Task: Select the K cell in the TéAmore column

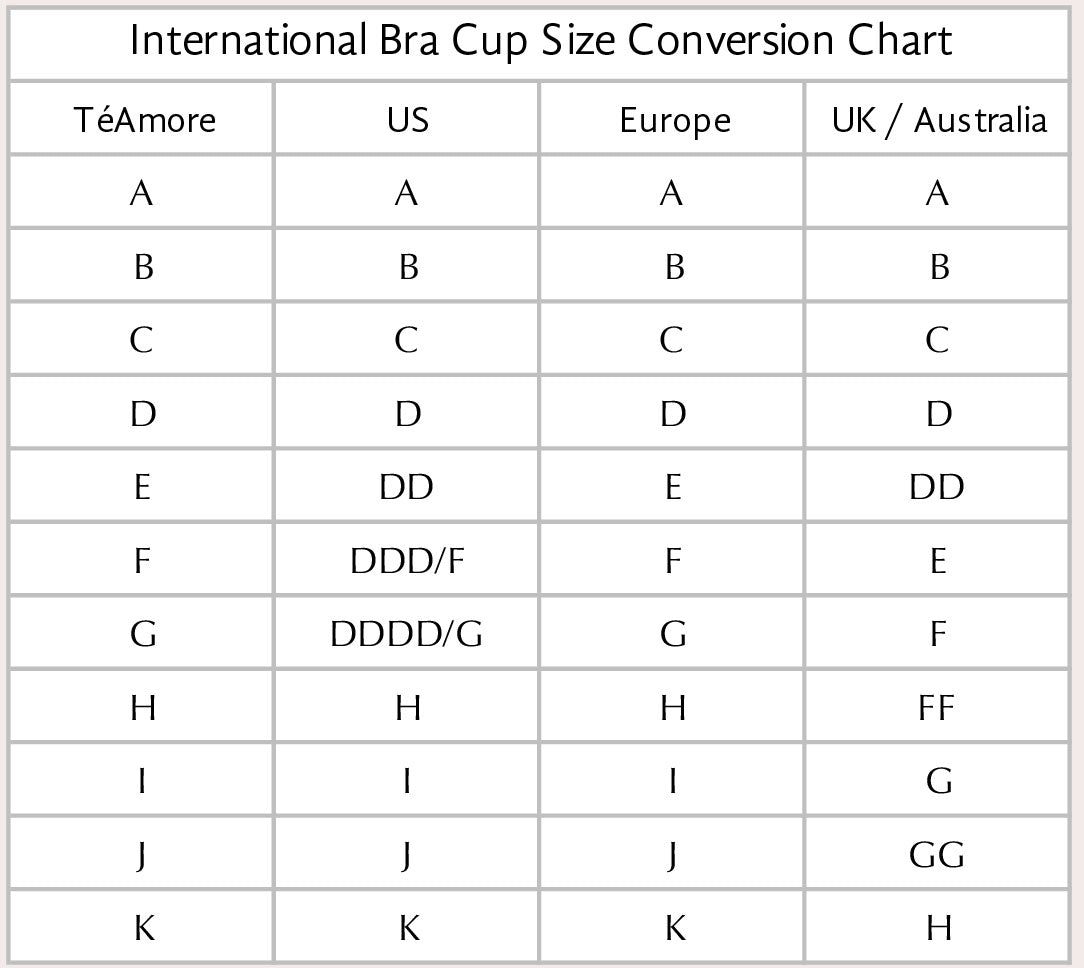Action: 143,929
